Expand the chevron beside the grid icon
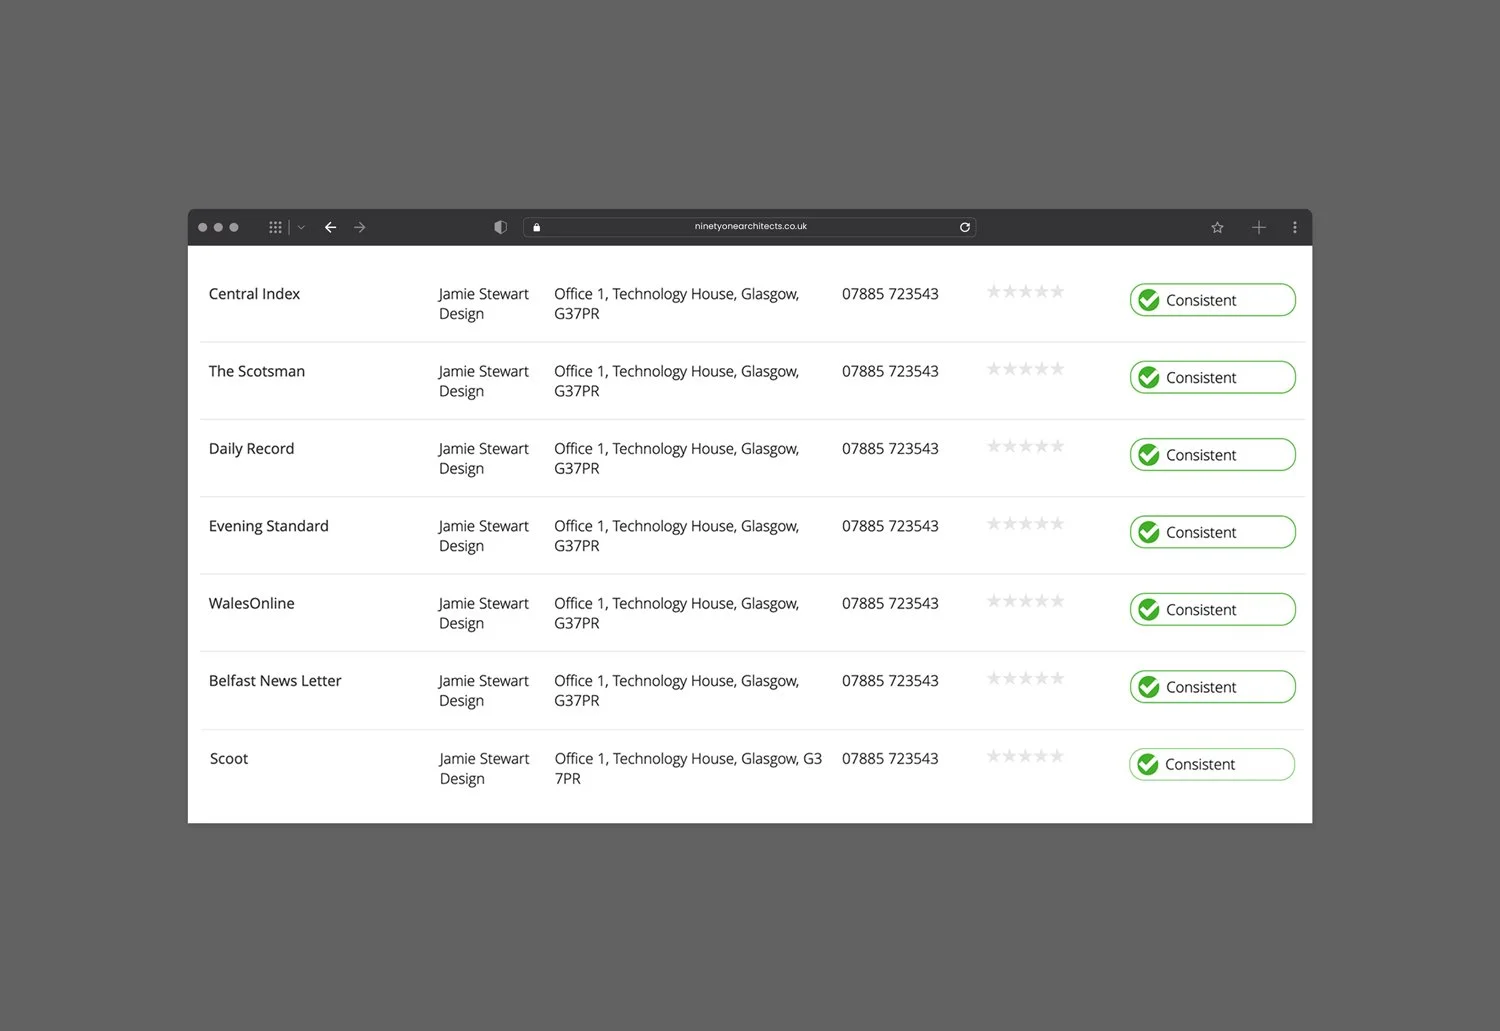Viewport: 1500px width, 1031px height. (x=301, y=228)
